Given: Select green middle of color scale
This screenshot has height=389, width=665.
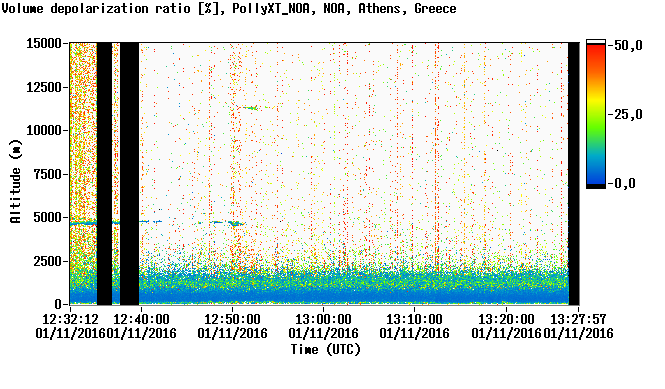Looking at the screenshot, I should (x=596, y=123).
